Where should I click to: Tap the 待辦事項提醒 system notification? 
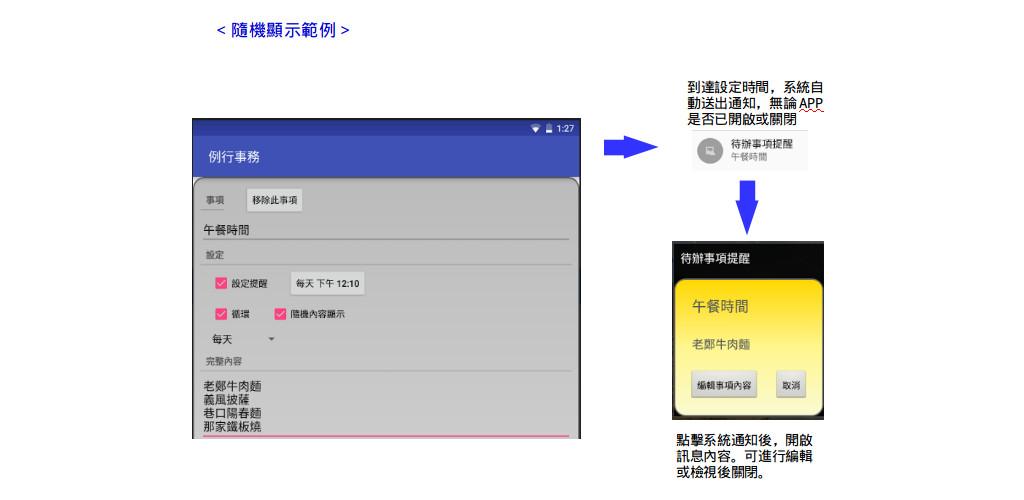[760, 150]
